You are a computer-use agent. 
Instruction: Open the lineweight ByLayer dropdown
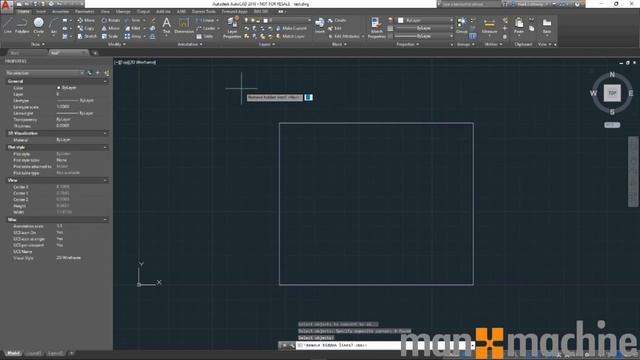click(x=425, y=28)
